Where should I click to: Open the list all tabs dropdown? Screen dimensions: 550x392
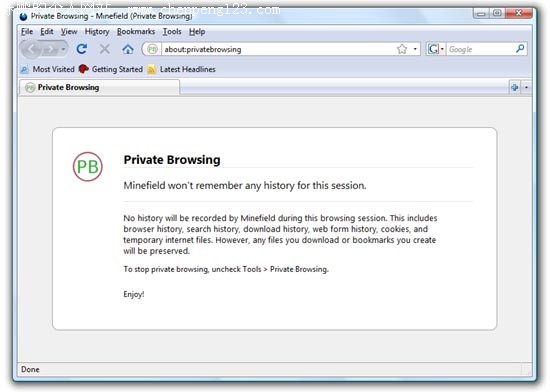click(526, 87)
